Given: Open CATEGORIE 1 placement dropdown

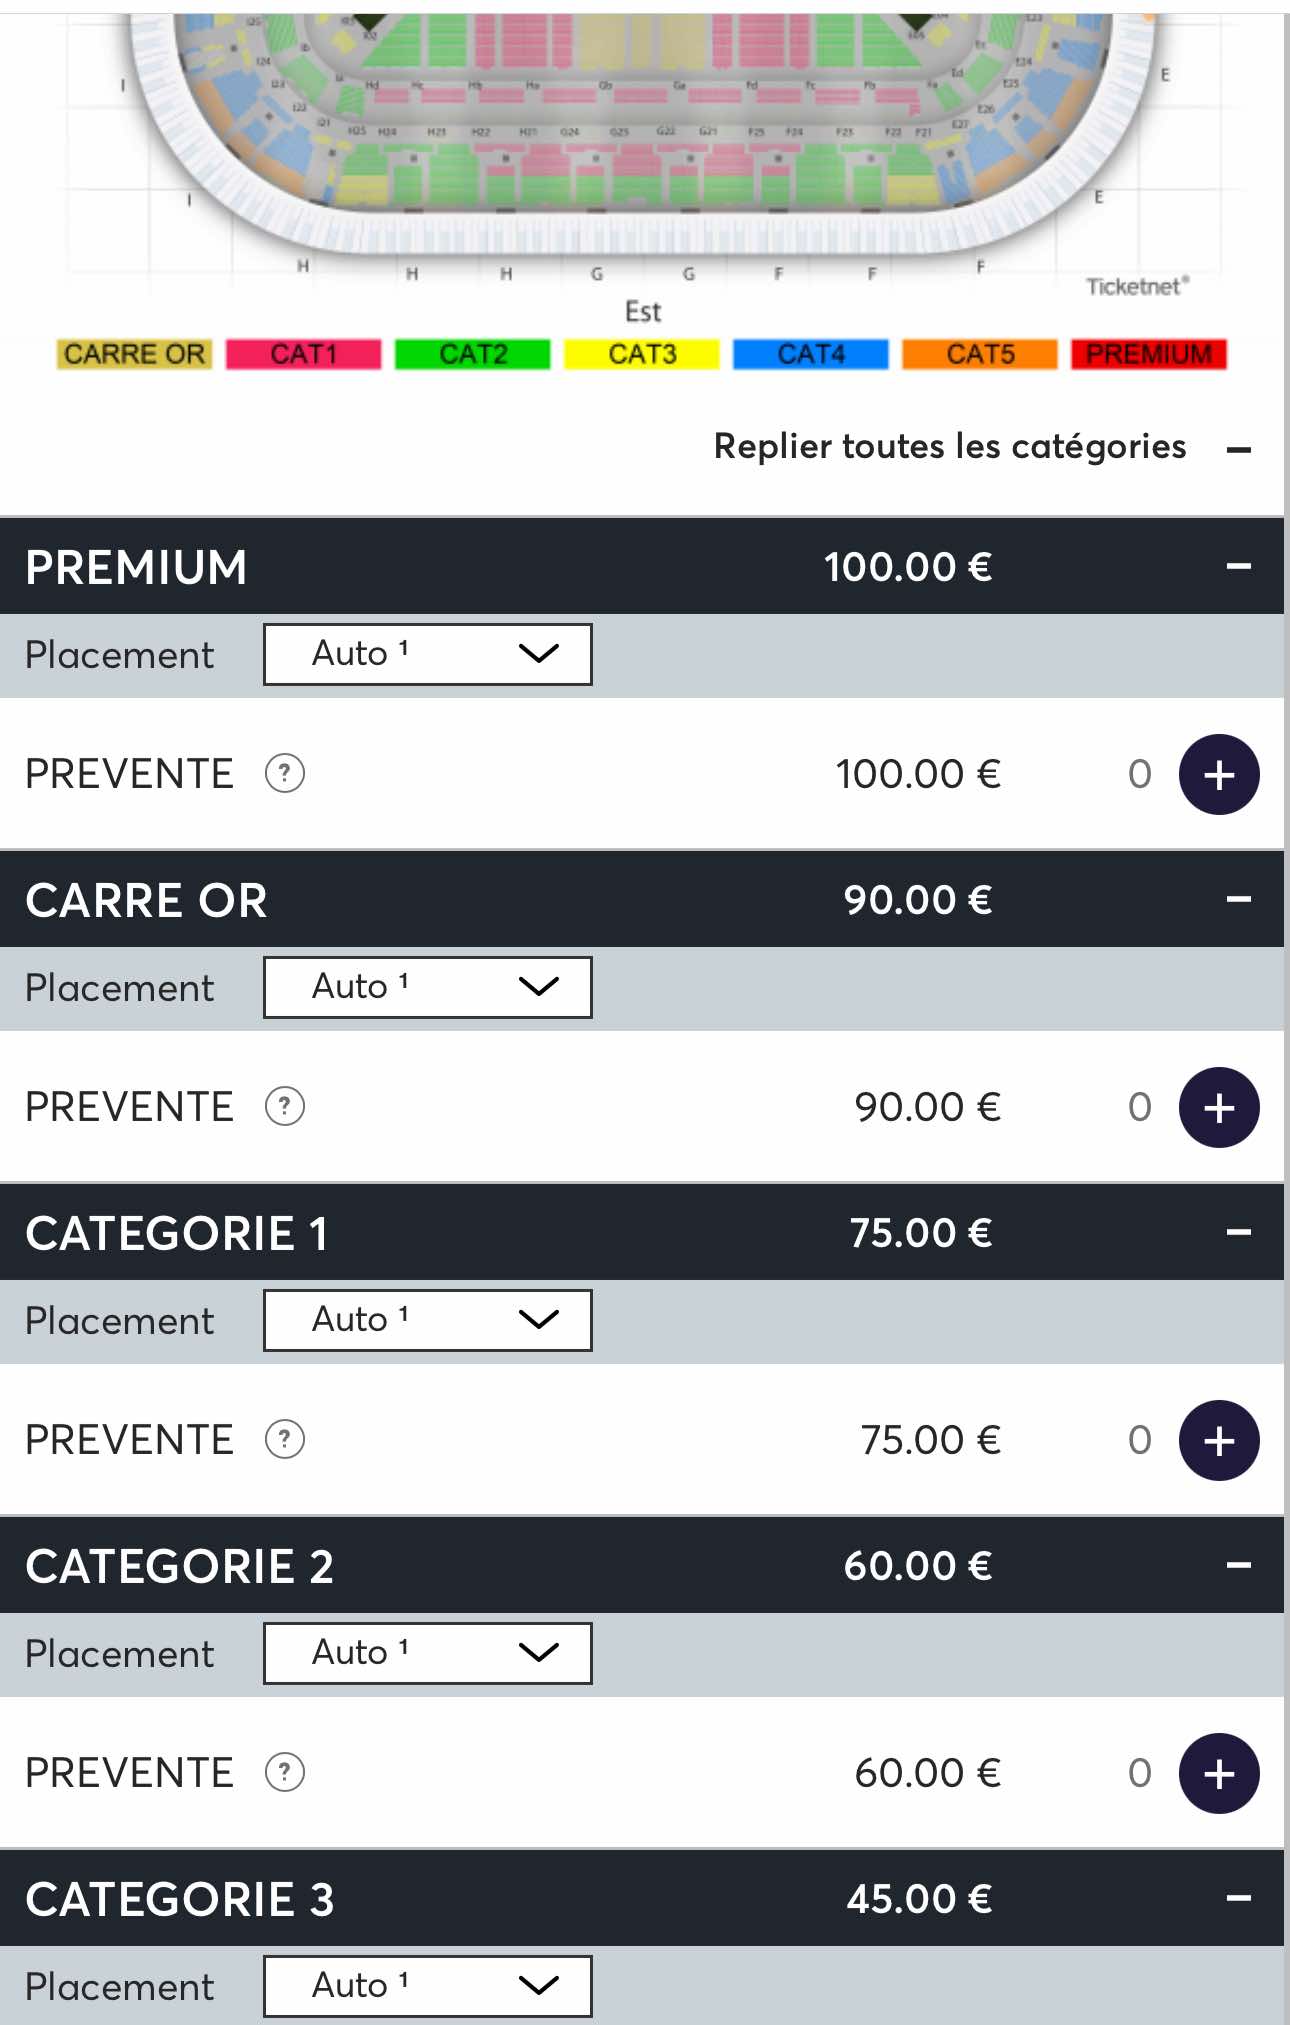Looking at the screenshot, I should click(428, 1320).
